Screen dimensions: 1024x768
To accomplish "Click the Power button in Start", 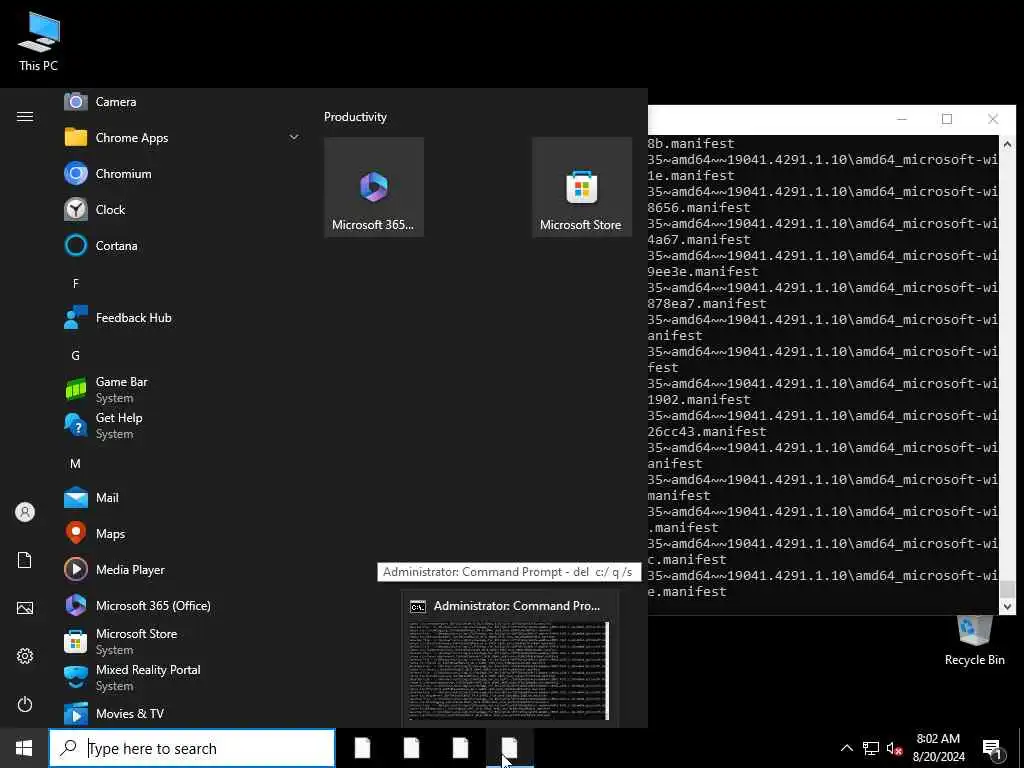I will coord(25,704).
